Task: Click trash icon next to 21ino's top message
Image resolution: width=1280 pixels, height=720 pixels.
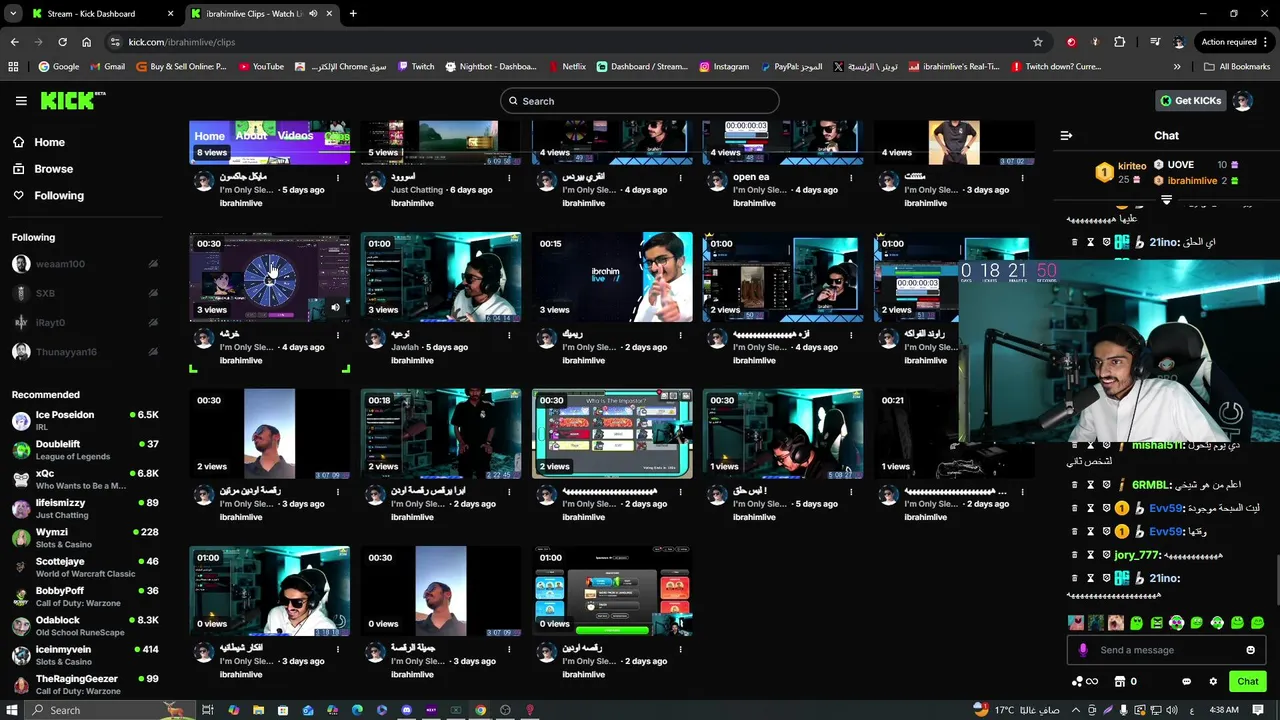Action: [1075, 242]
